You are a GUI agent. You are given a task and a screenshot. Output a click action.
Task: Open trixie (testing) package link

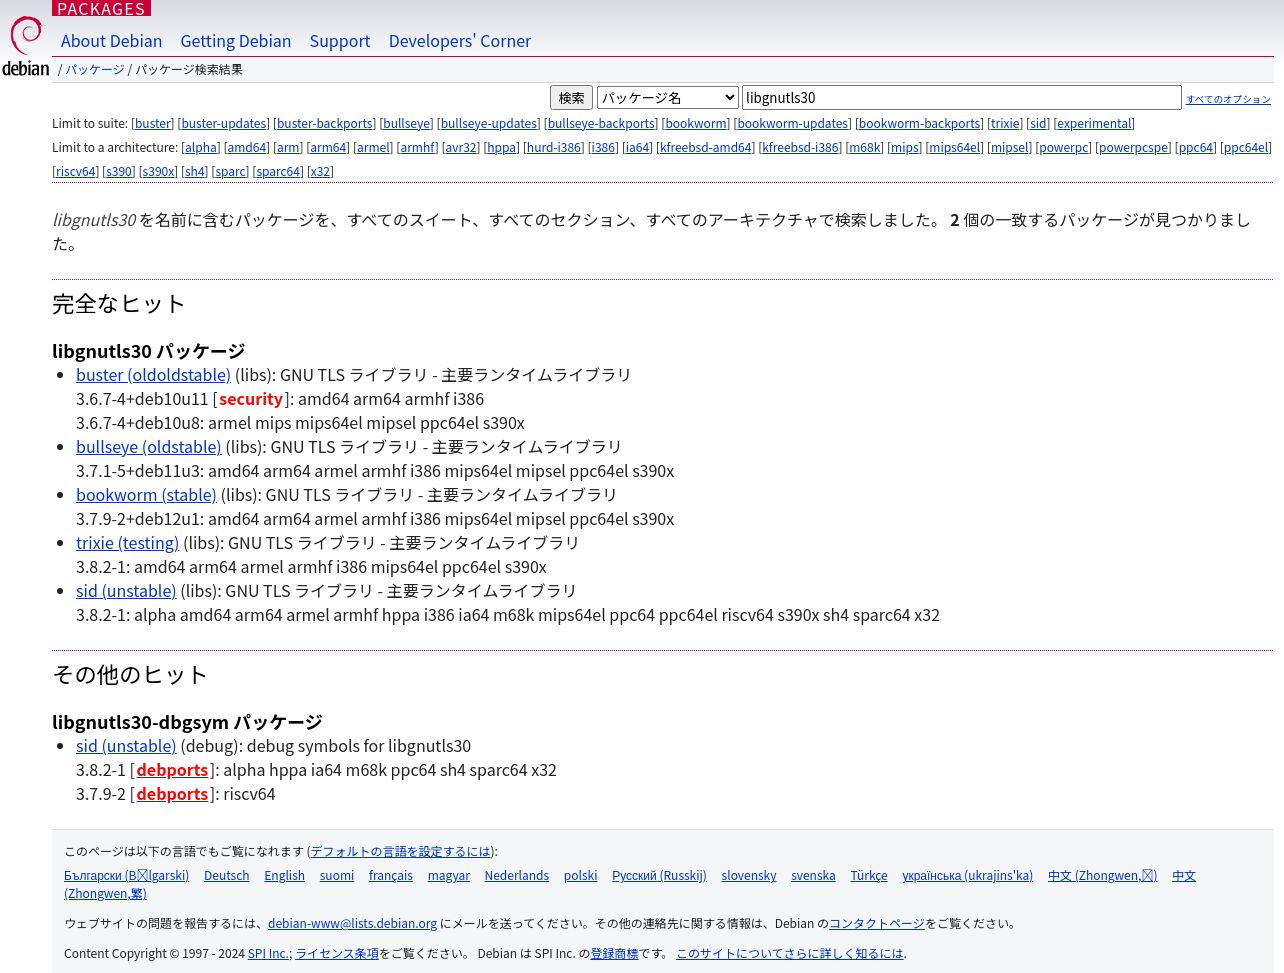point(127,543)
